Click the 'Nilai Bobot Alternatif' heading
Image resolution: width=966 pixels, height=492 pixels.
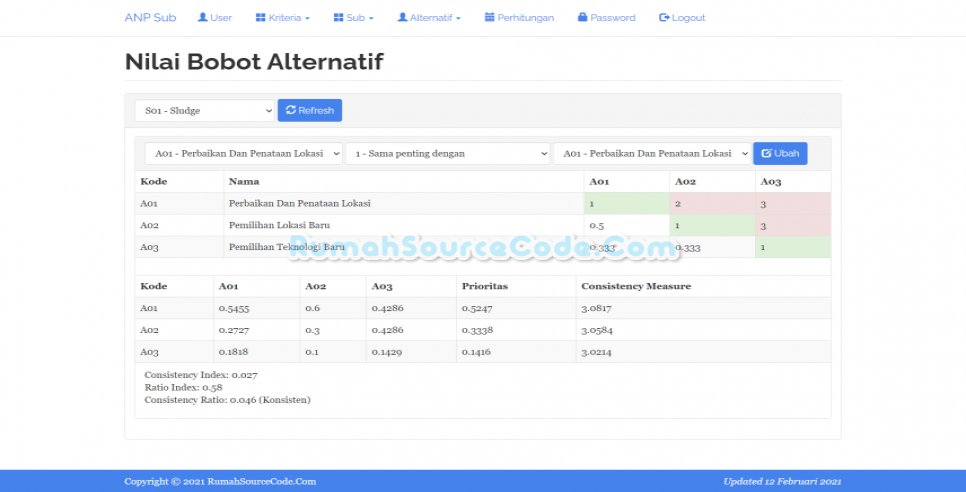[254, 62]
